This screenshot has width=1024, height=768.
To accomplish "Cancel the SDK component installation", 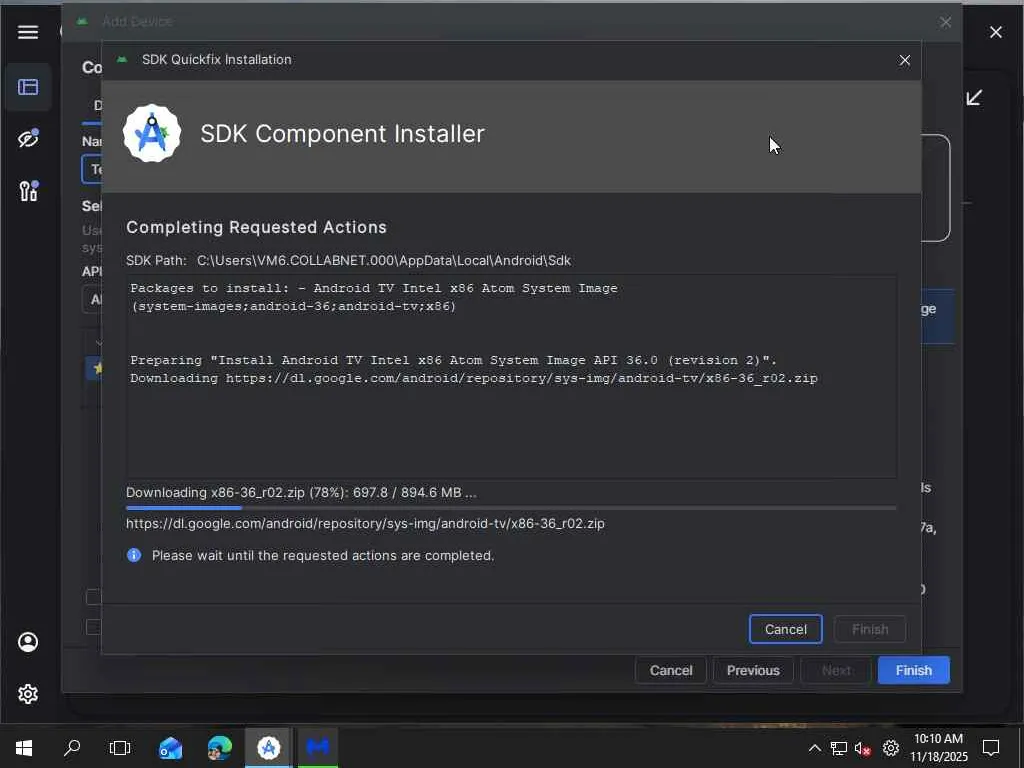I will point(786,629).
